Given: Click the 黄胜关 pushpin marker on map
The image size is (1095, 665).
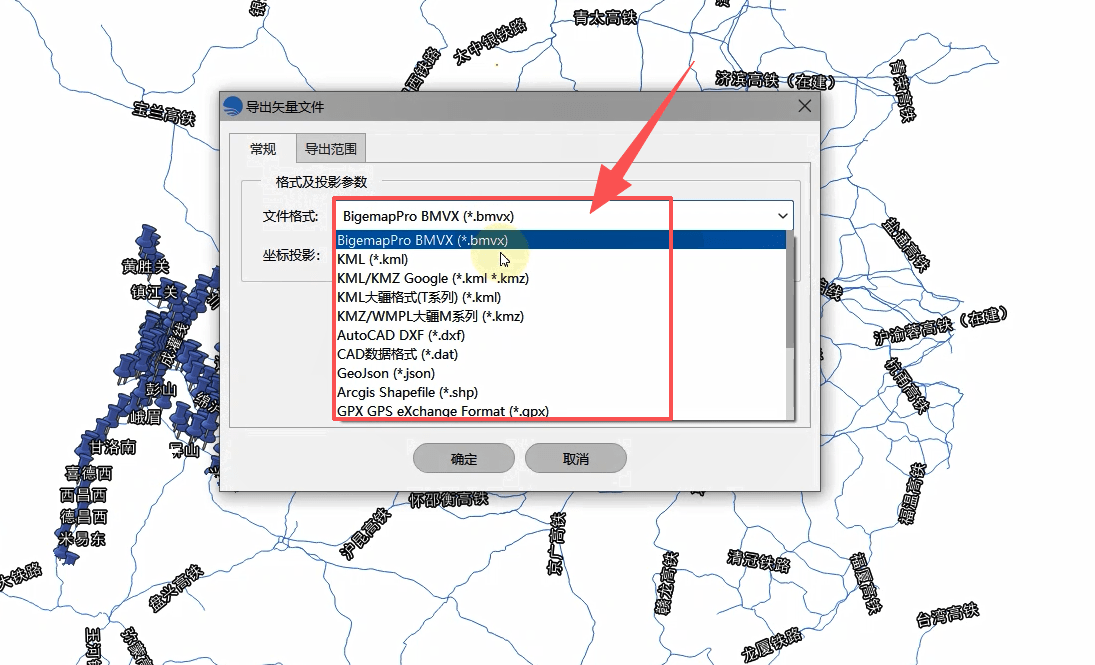Looking at the screenshot, I should click(147, 240).
